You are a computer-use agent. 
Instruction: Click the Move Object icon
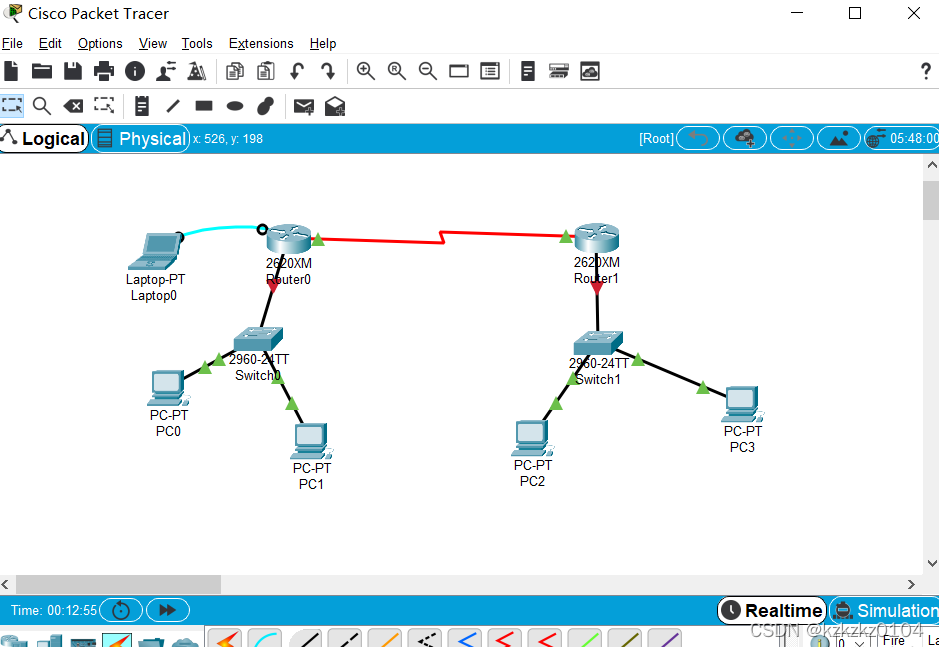coord(792,138)
